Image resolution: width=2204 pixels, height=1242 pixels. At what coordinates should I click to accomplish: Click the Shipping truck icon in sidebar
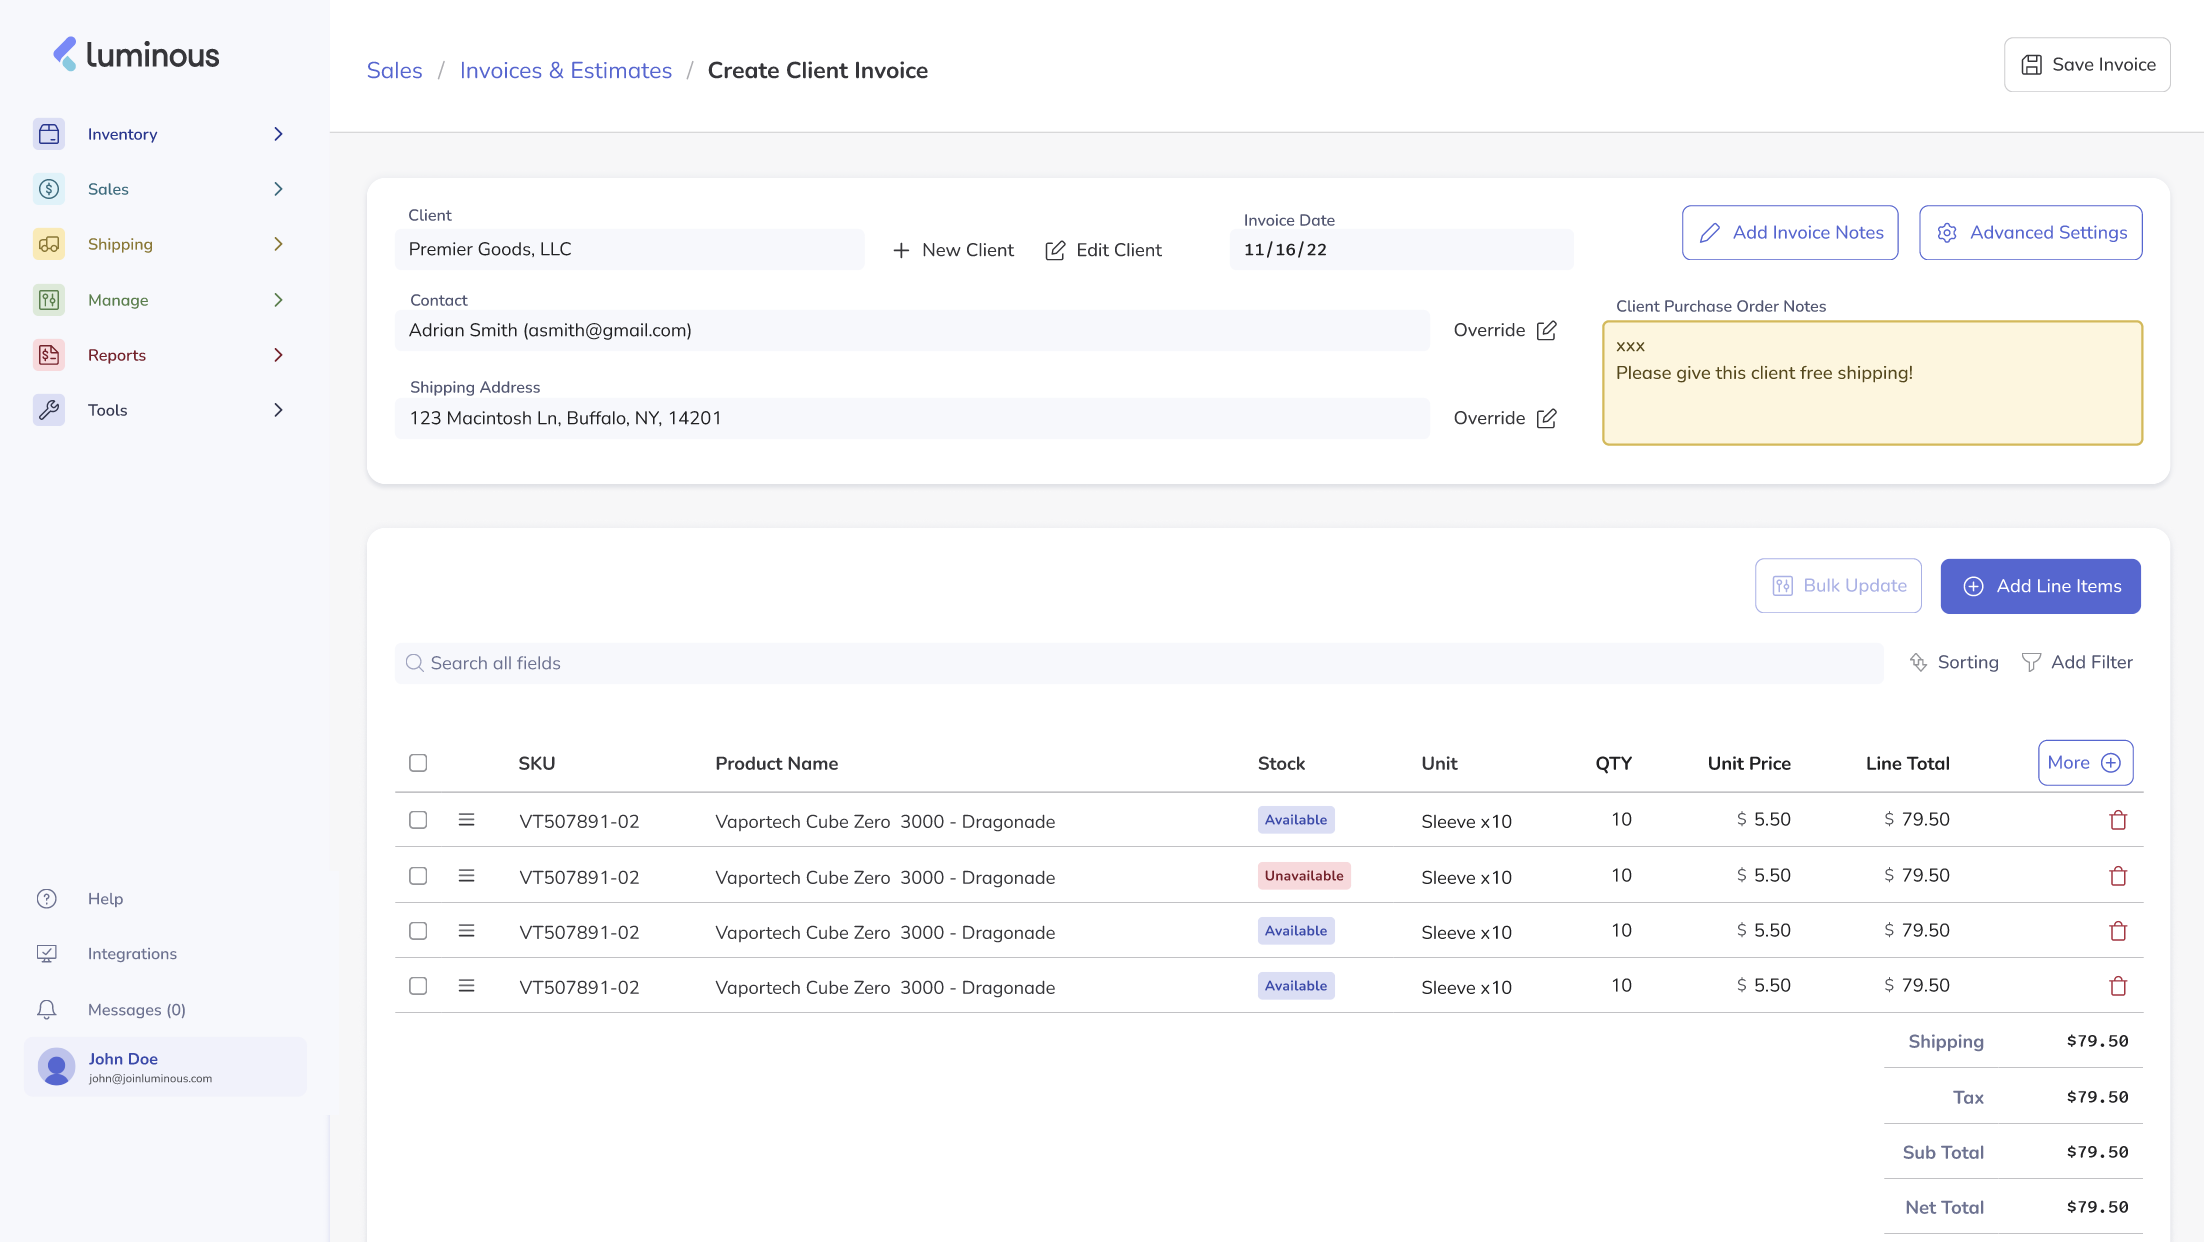49,243
